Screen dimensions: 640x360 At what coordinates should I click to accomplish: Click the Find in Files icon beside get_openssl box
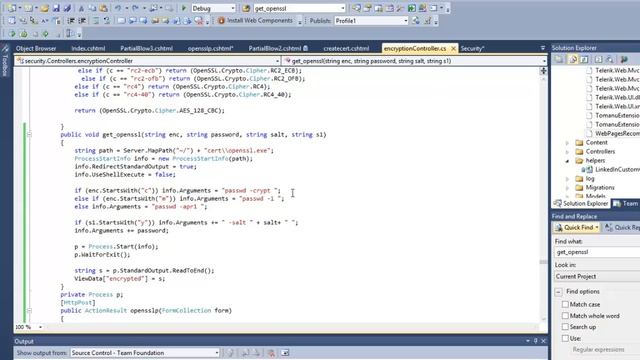coord(246,8)
